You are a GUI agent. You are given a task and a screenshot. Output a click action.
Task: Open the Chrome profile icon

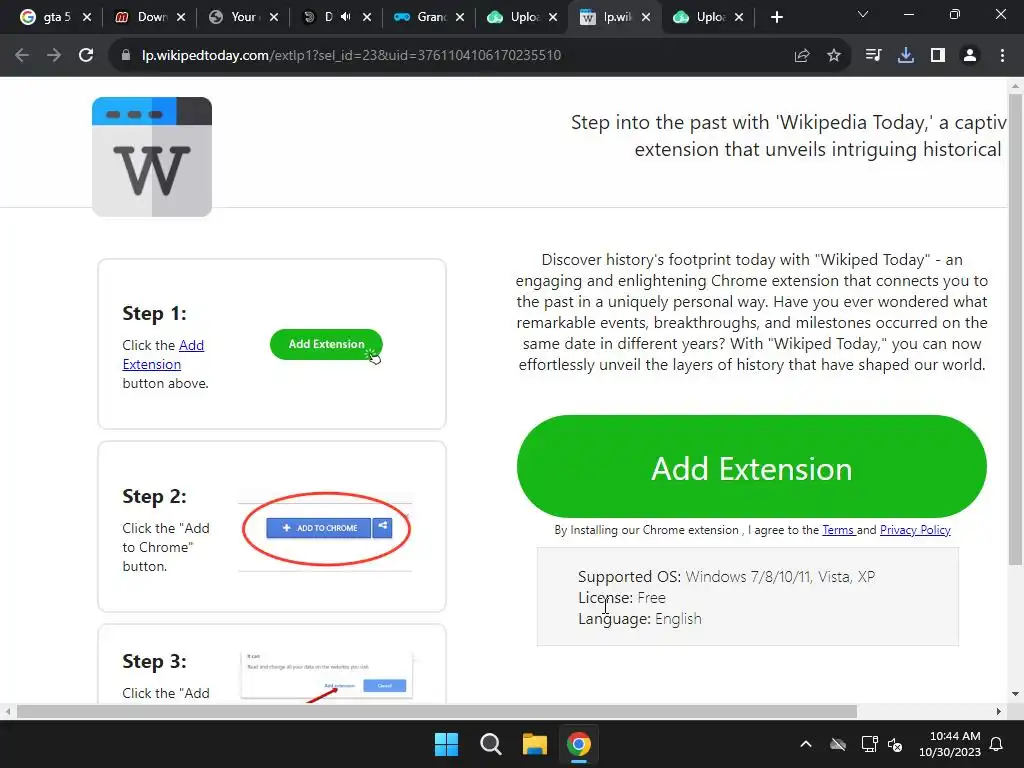[x=970, y=56]
